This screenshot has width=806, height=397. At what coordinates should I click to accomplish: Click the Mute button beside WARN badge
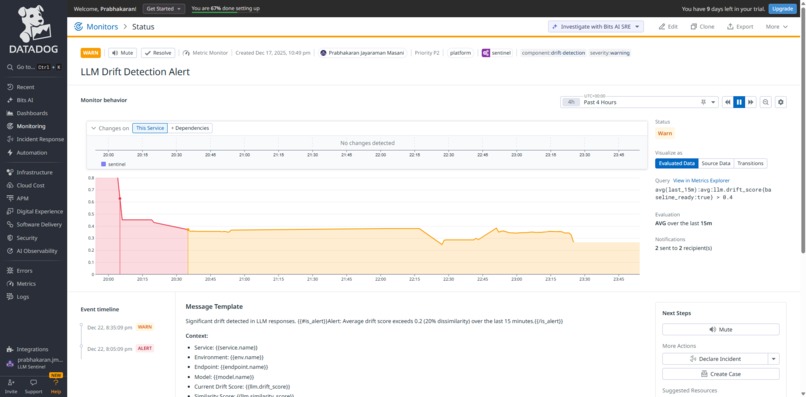[x=121, y=53]
